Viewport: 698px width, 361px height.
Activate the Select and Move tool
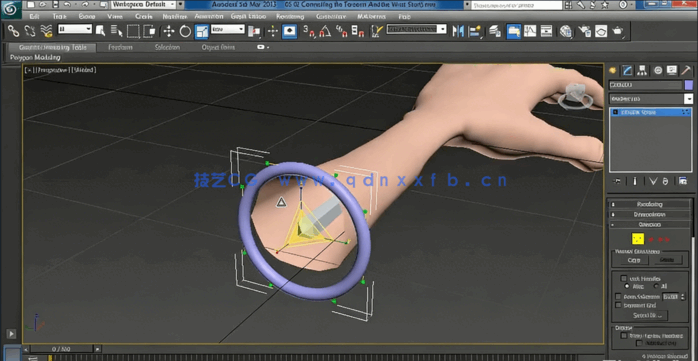(169, 31)
